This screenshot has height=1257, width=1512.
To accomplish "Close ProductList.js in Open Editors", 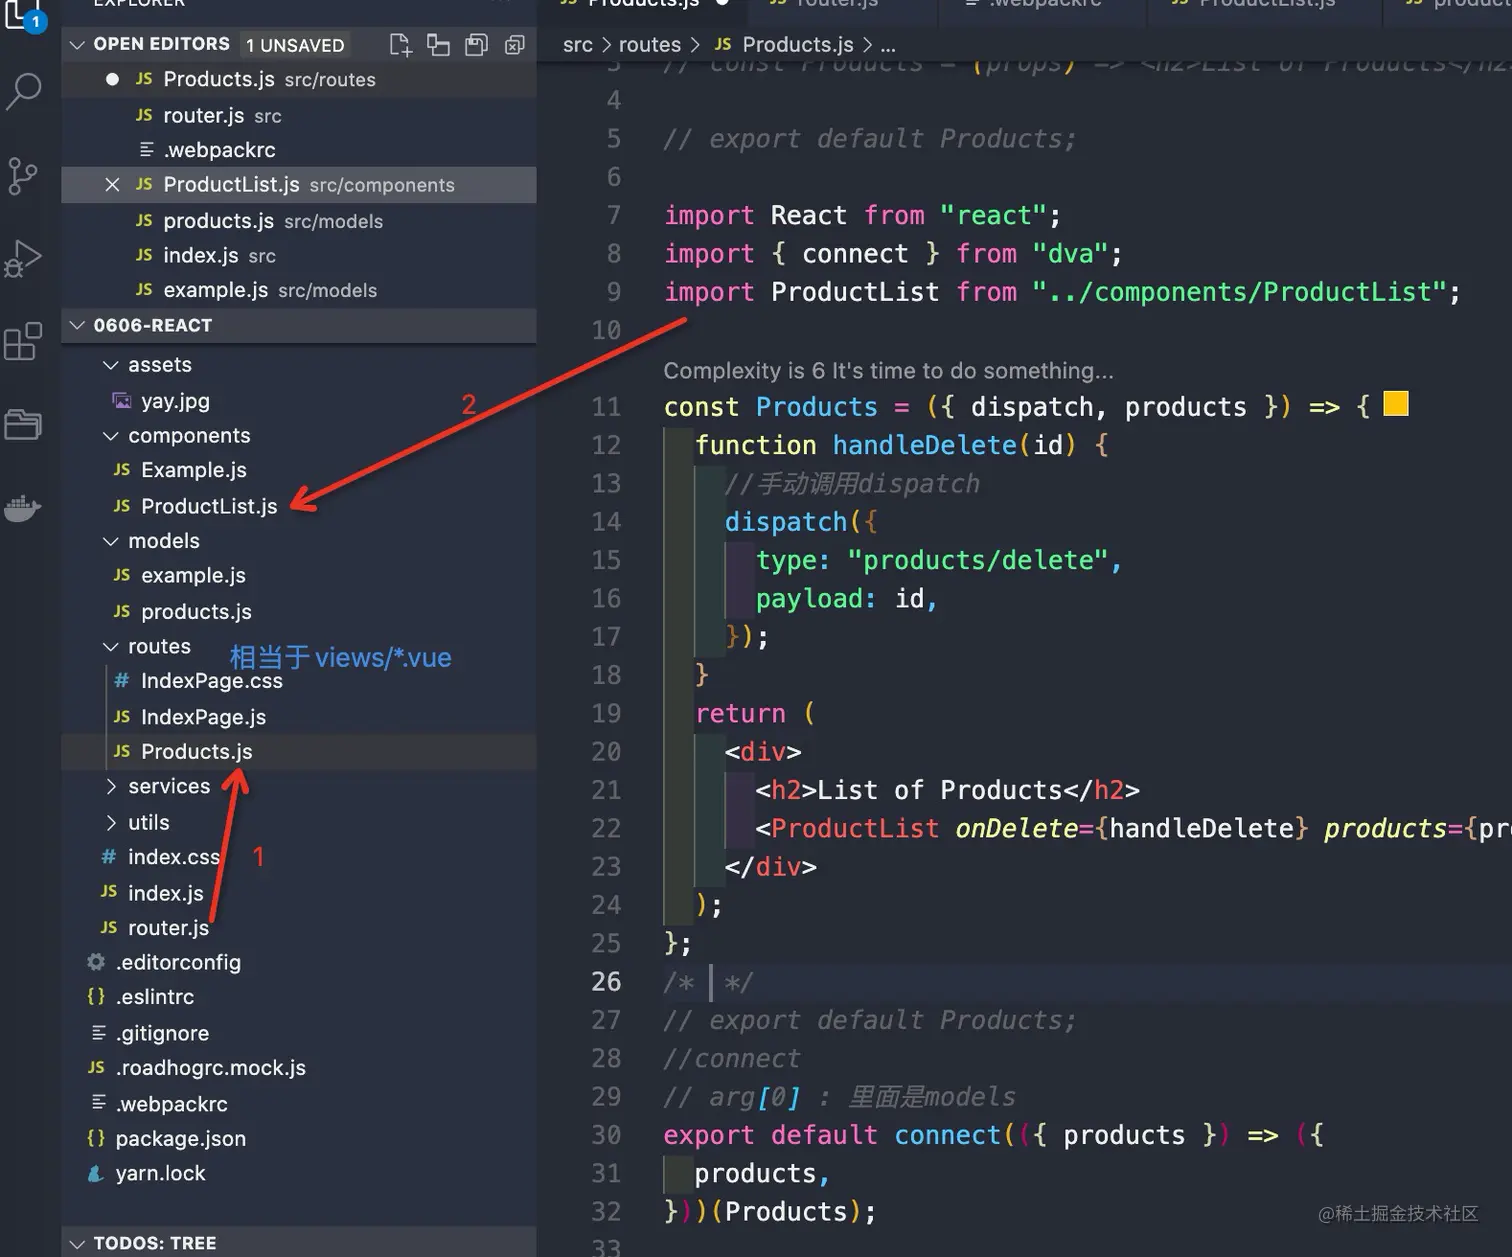I will 112,185.
